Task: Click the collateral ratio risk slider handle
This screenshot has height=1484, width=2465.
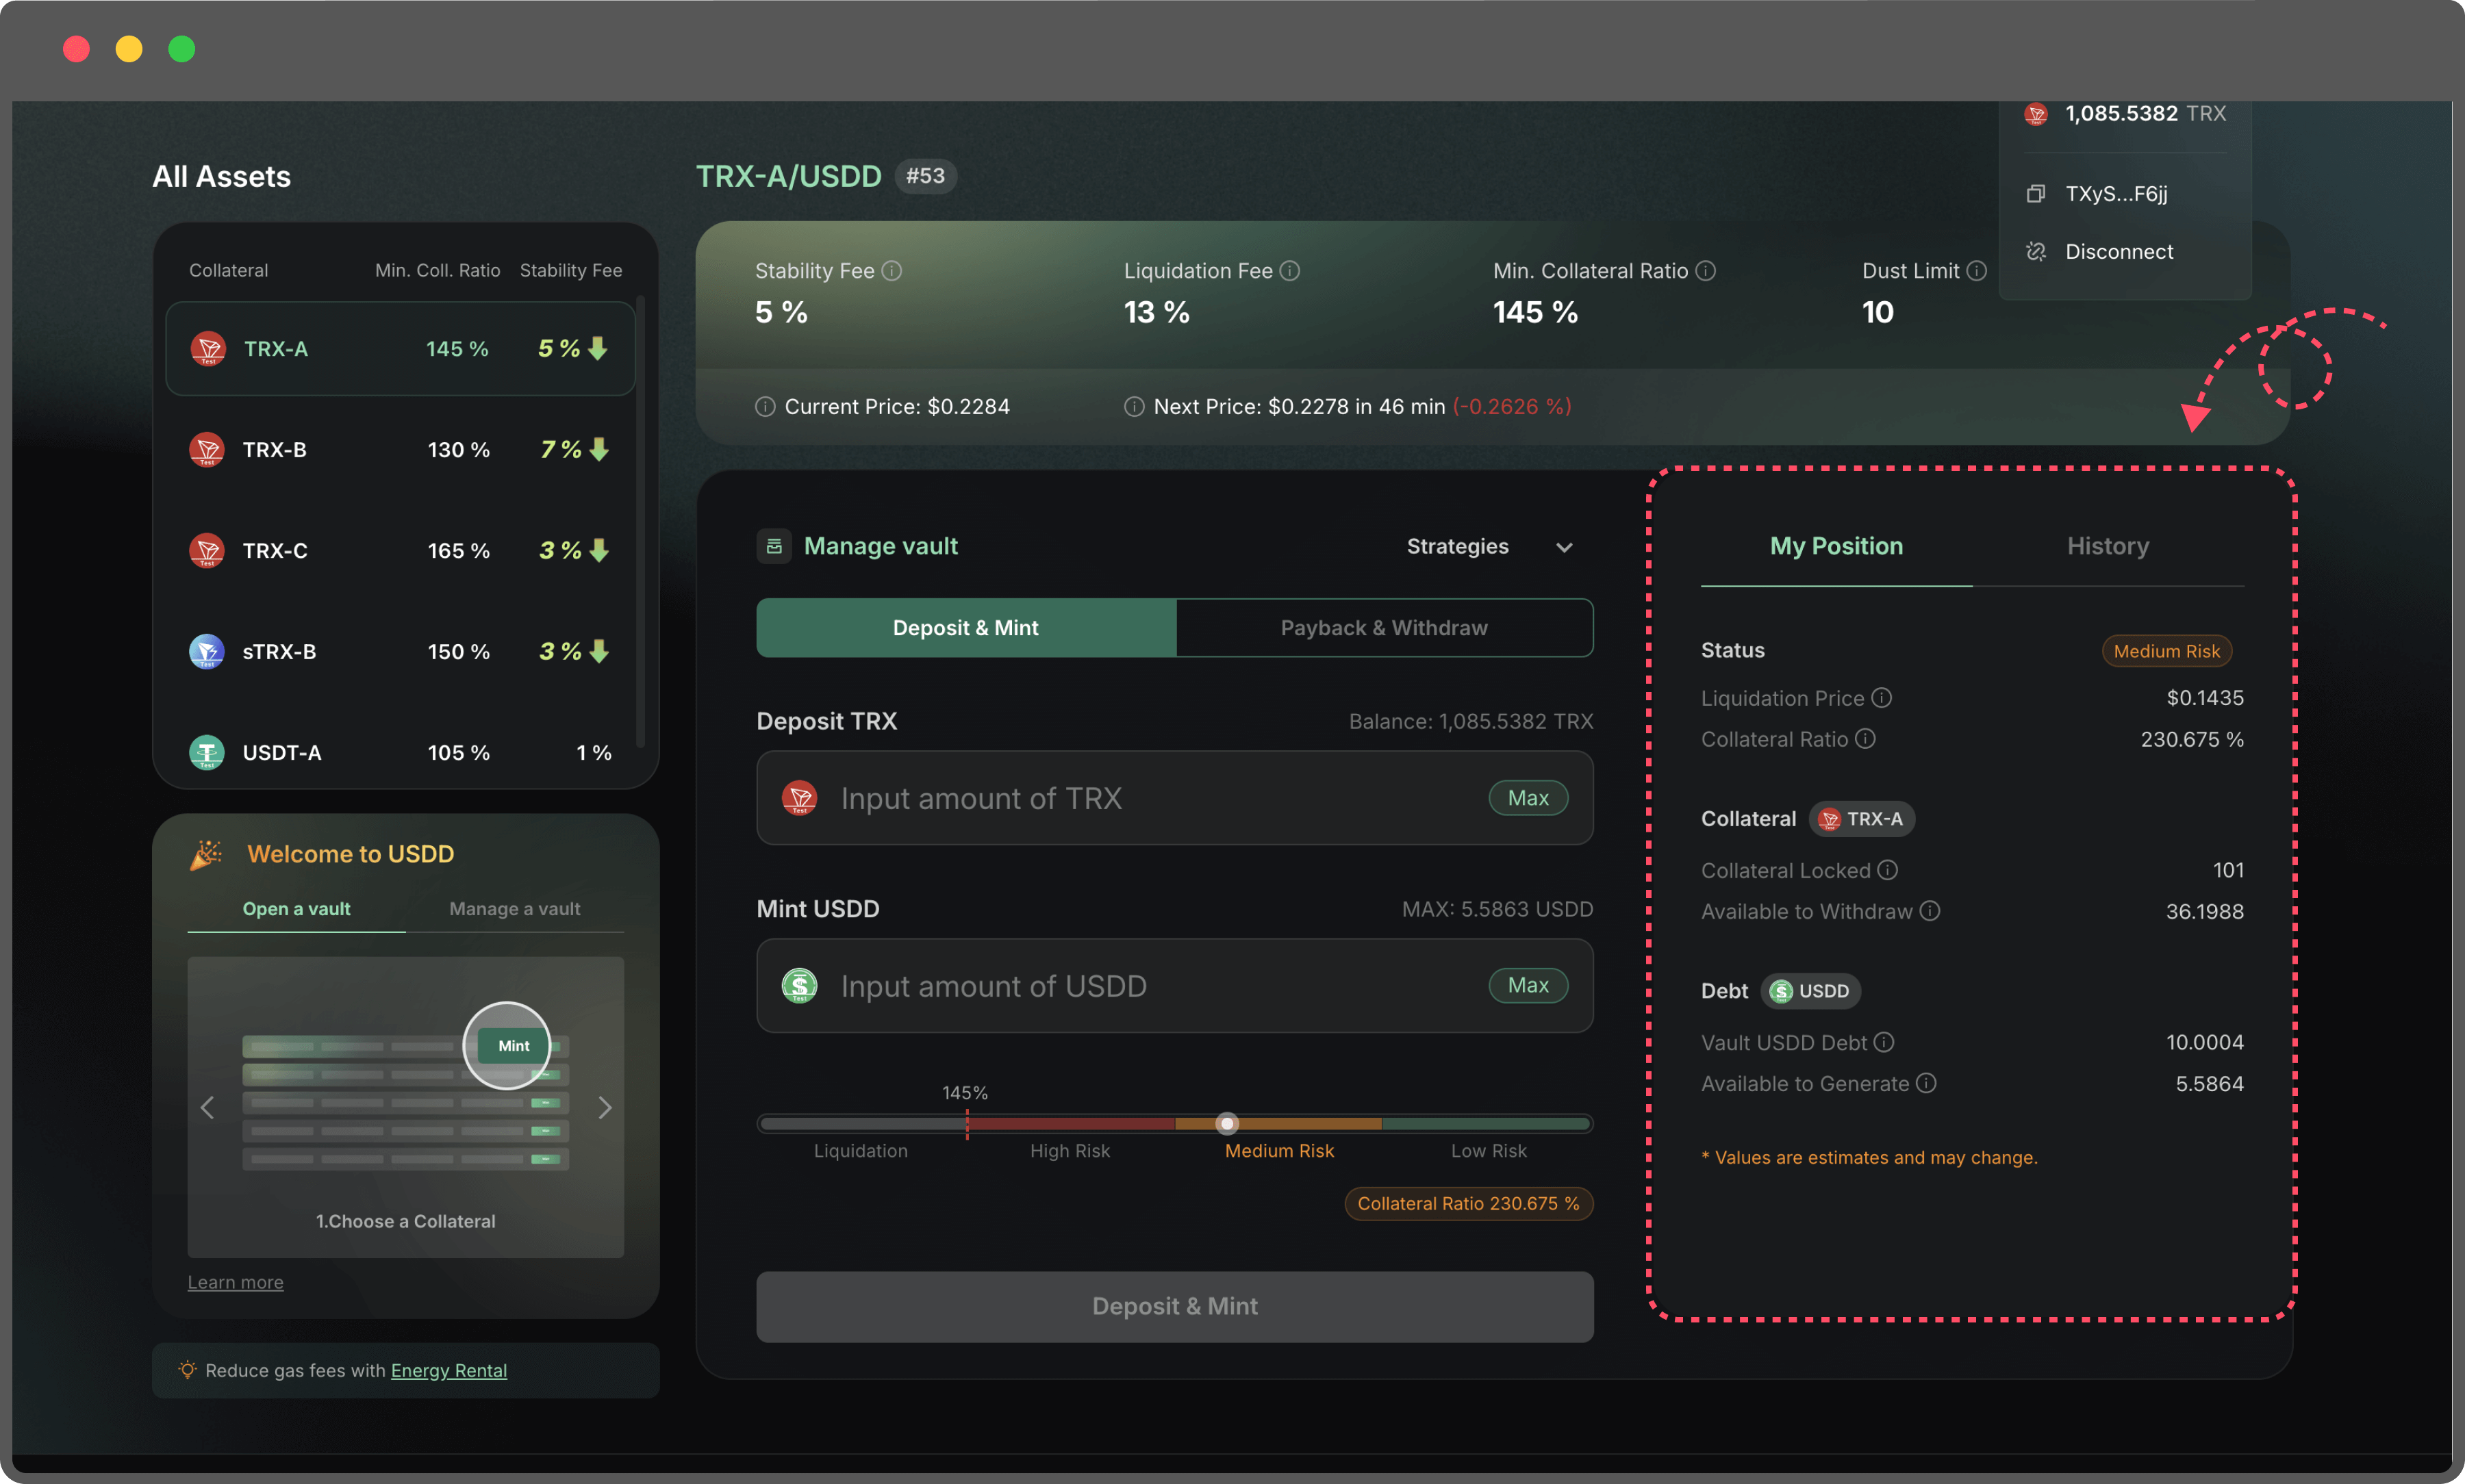Action: click(1227, 1124)
